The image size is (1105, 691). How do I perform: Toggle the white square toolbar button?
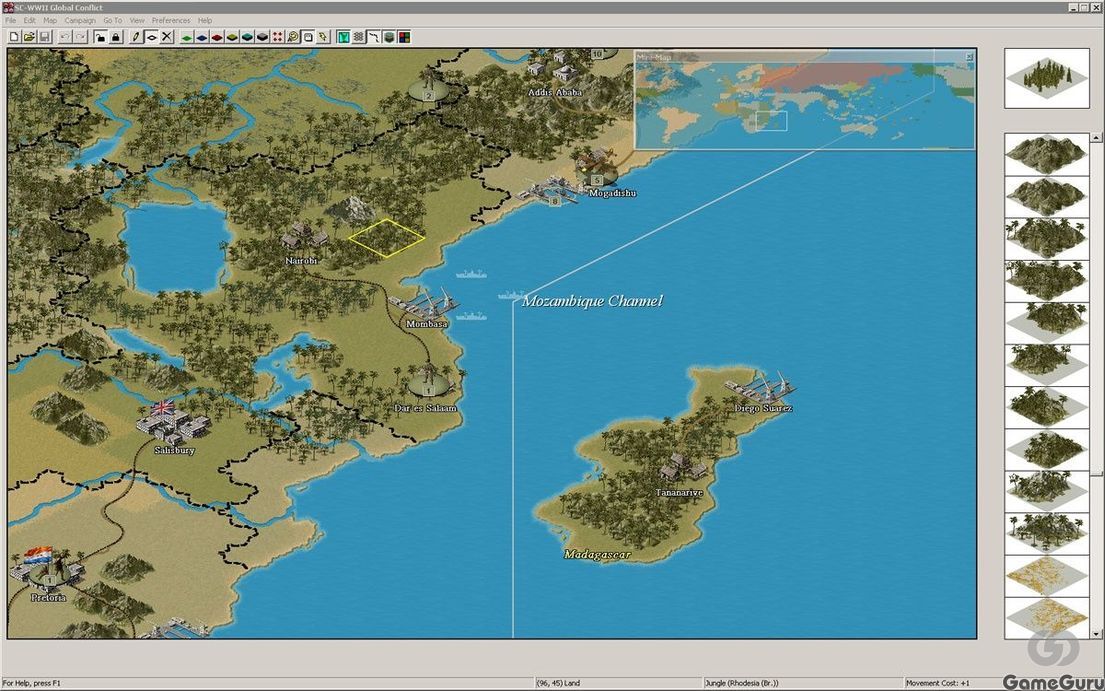click(308, 37)
